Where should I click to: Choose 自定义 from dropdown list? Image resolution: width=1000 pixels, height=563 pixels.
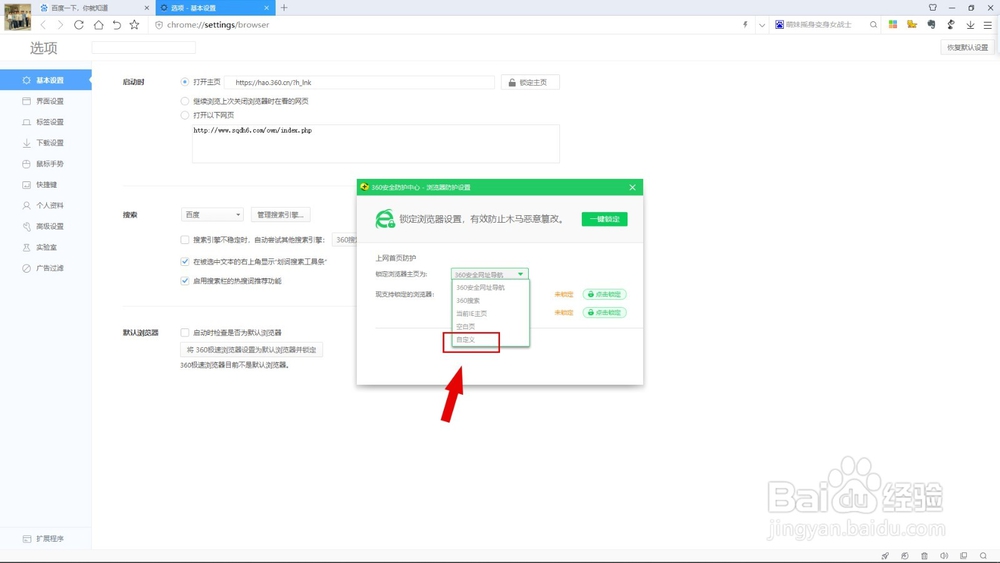[x=490, y=340]
